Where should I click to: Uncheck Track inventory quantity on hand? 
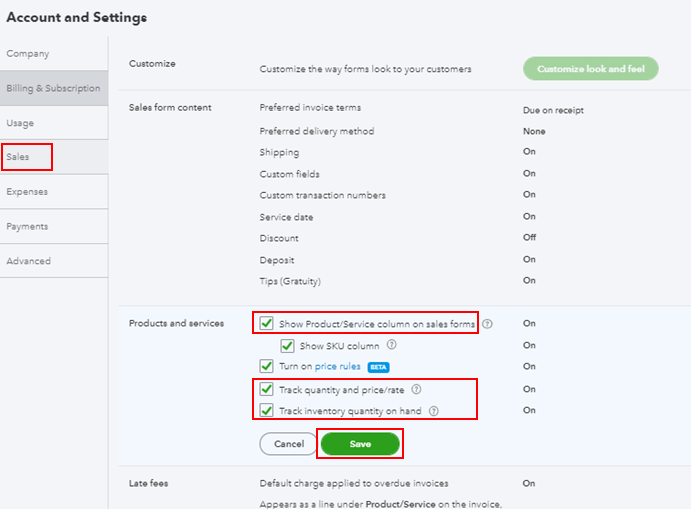(266, 411)
